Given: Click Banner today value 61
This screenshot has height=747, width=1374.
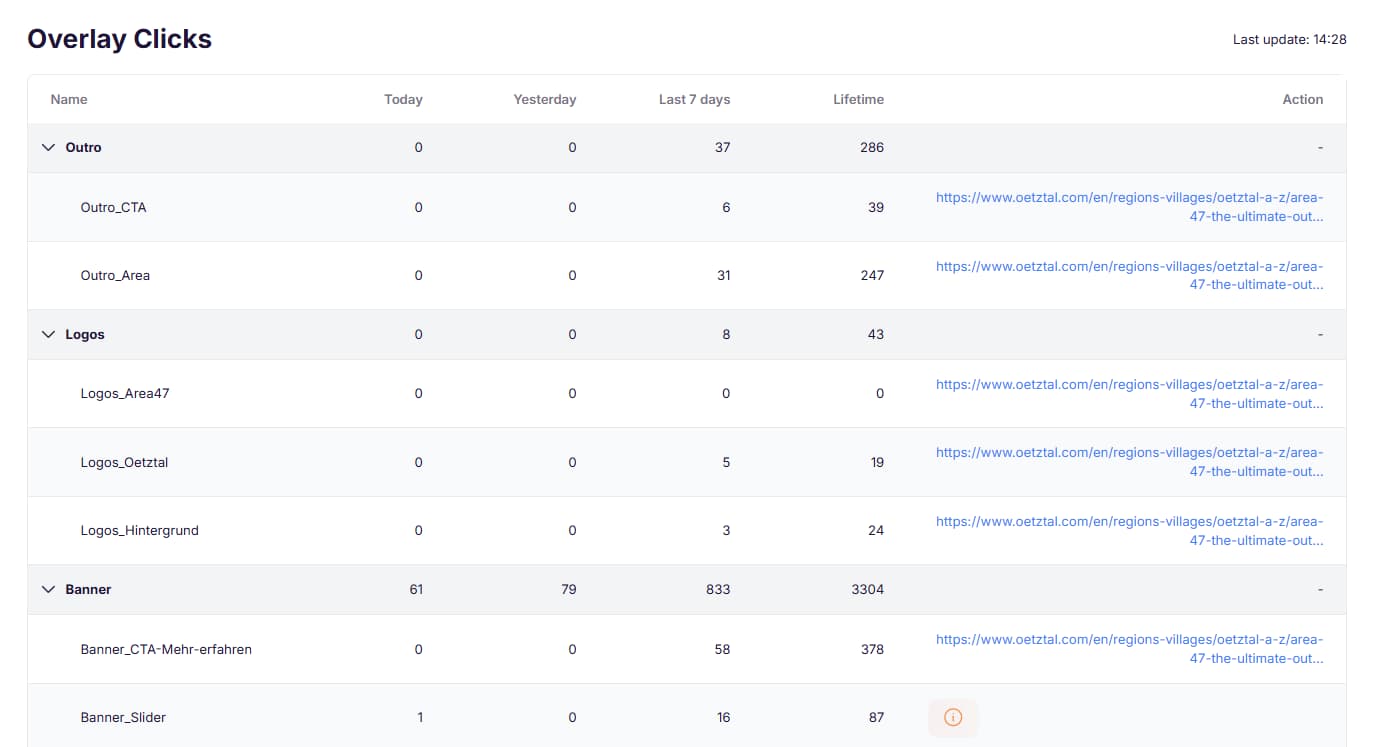Looking at the screenshot, I should click(416, 589).
